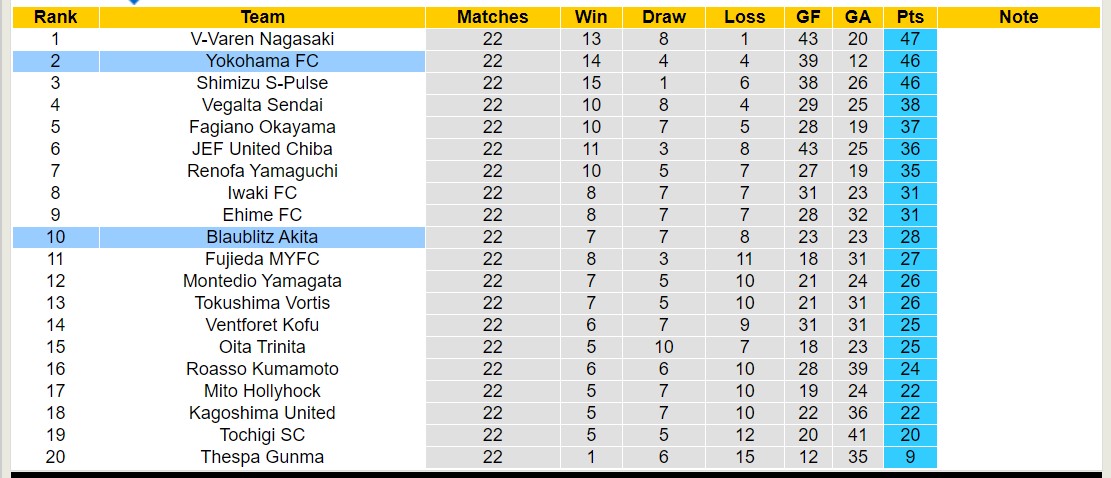
Task: Click on JEF United Chiba
Action: 263,149
